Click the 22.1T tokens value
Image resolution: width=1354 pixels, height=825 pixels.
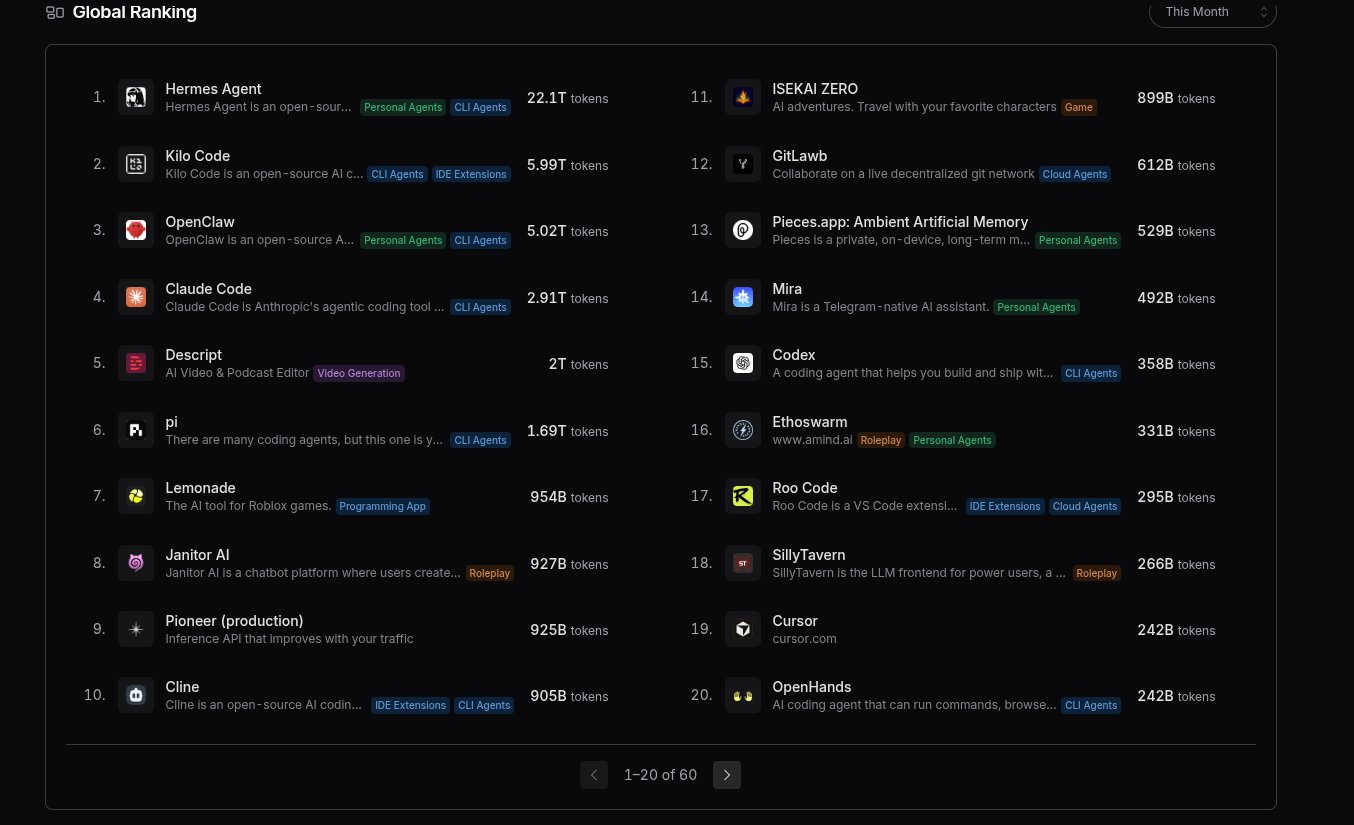(567, 98)
